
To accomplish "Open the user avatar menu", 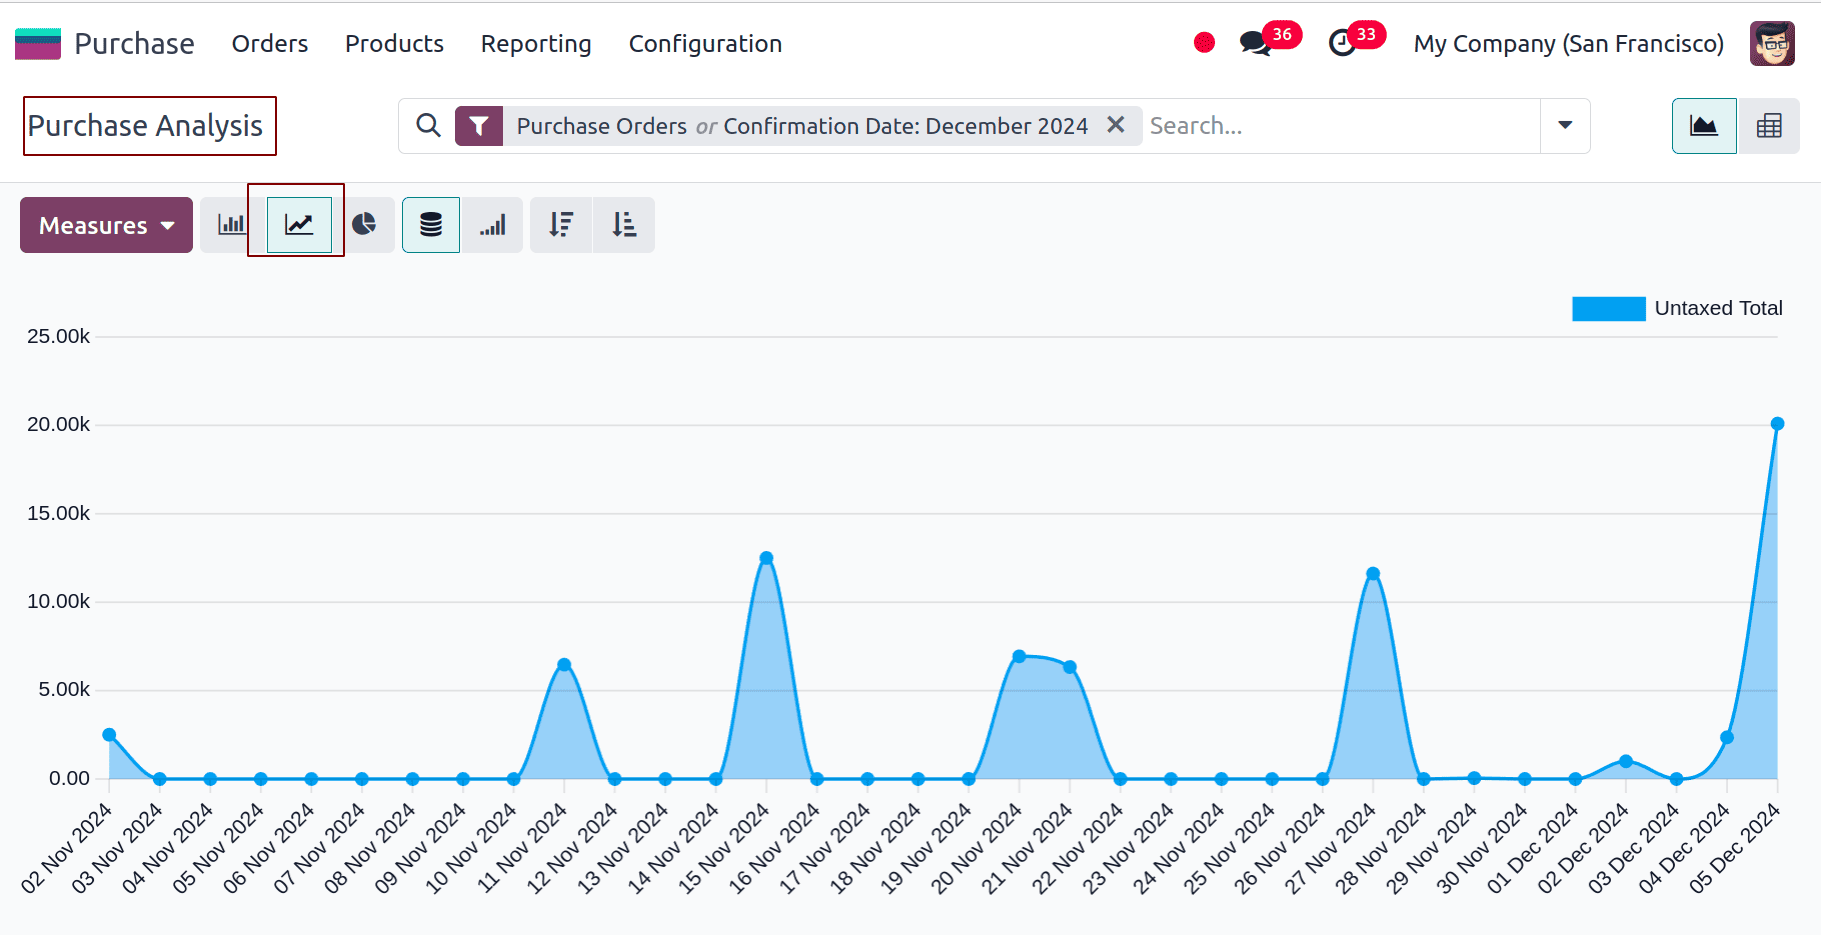I will pyautogui.click(x=1772, y=44).
